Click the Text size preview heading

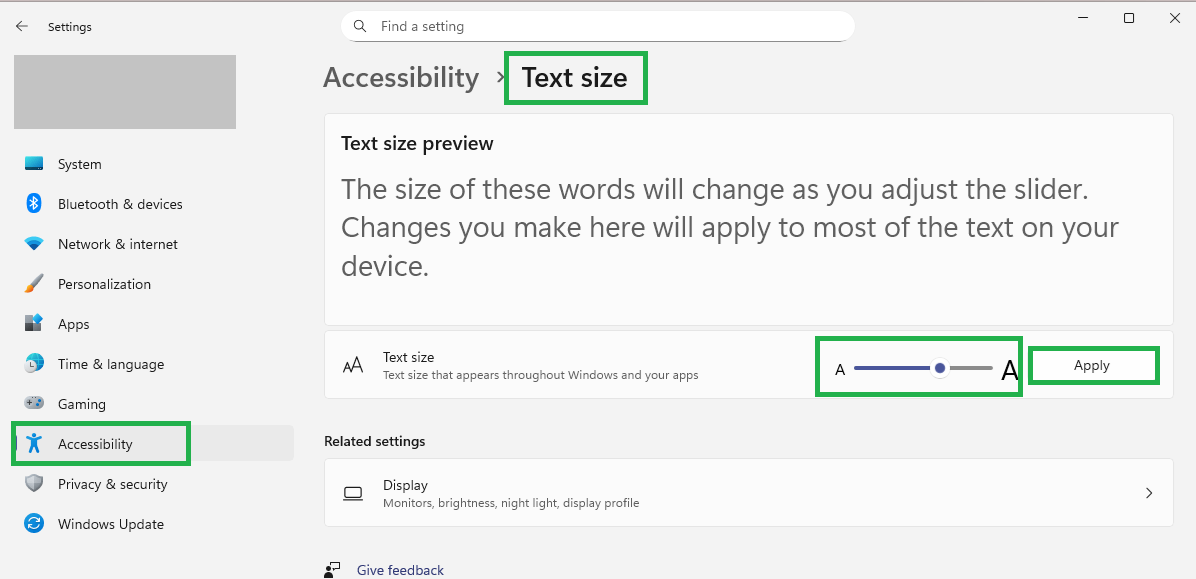417,143
